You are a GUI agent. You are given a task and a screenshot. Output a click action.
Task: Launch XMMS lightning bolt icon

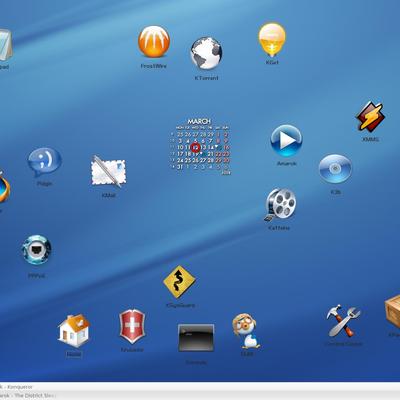tap(370, 117)
